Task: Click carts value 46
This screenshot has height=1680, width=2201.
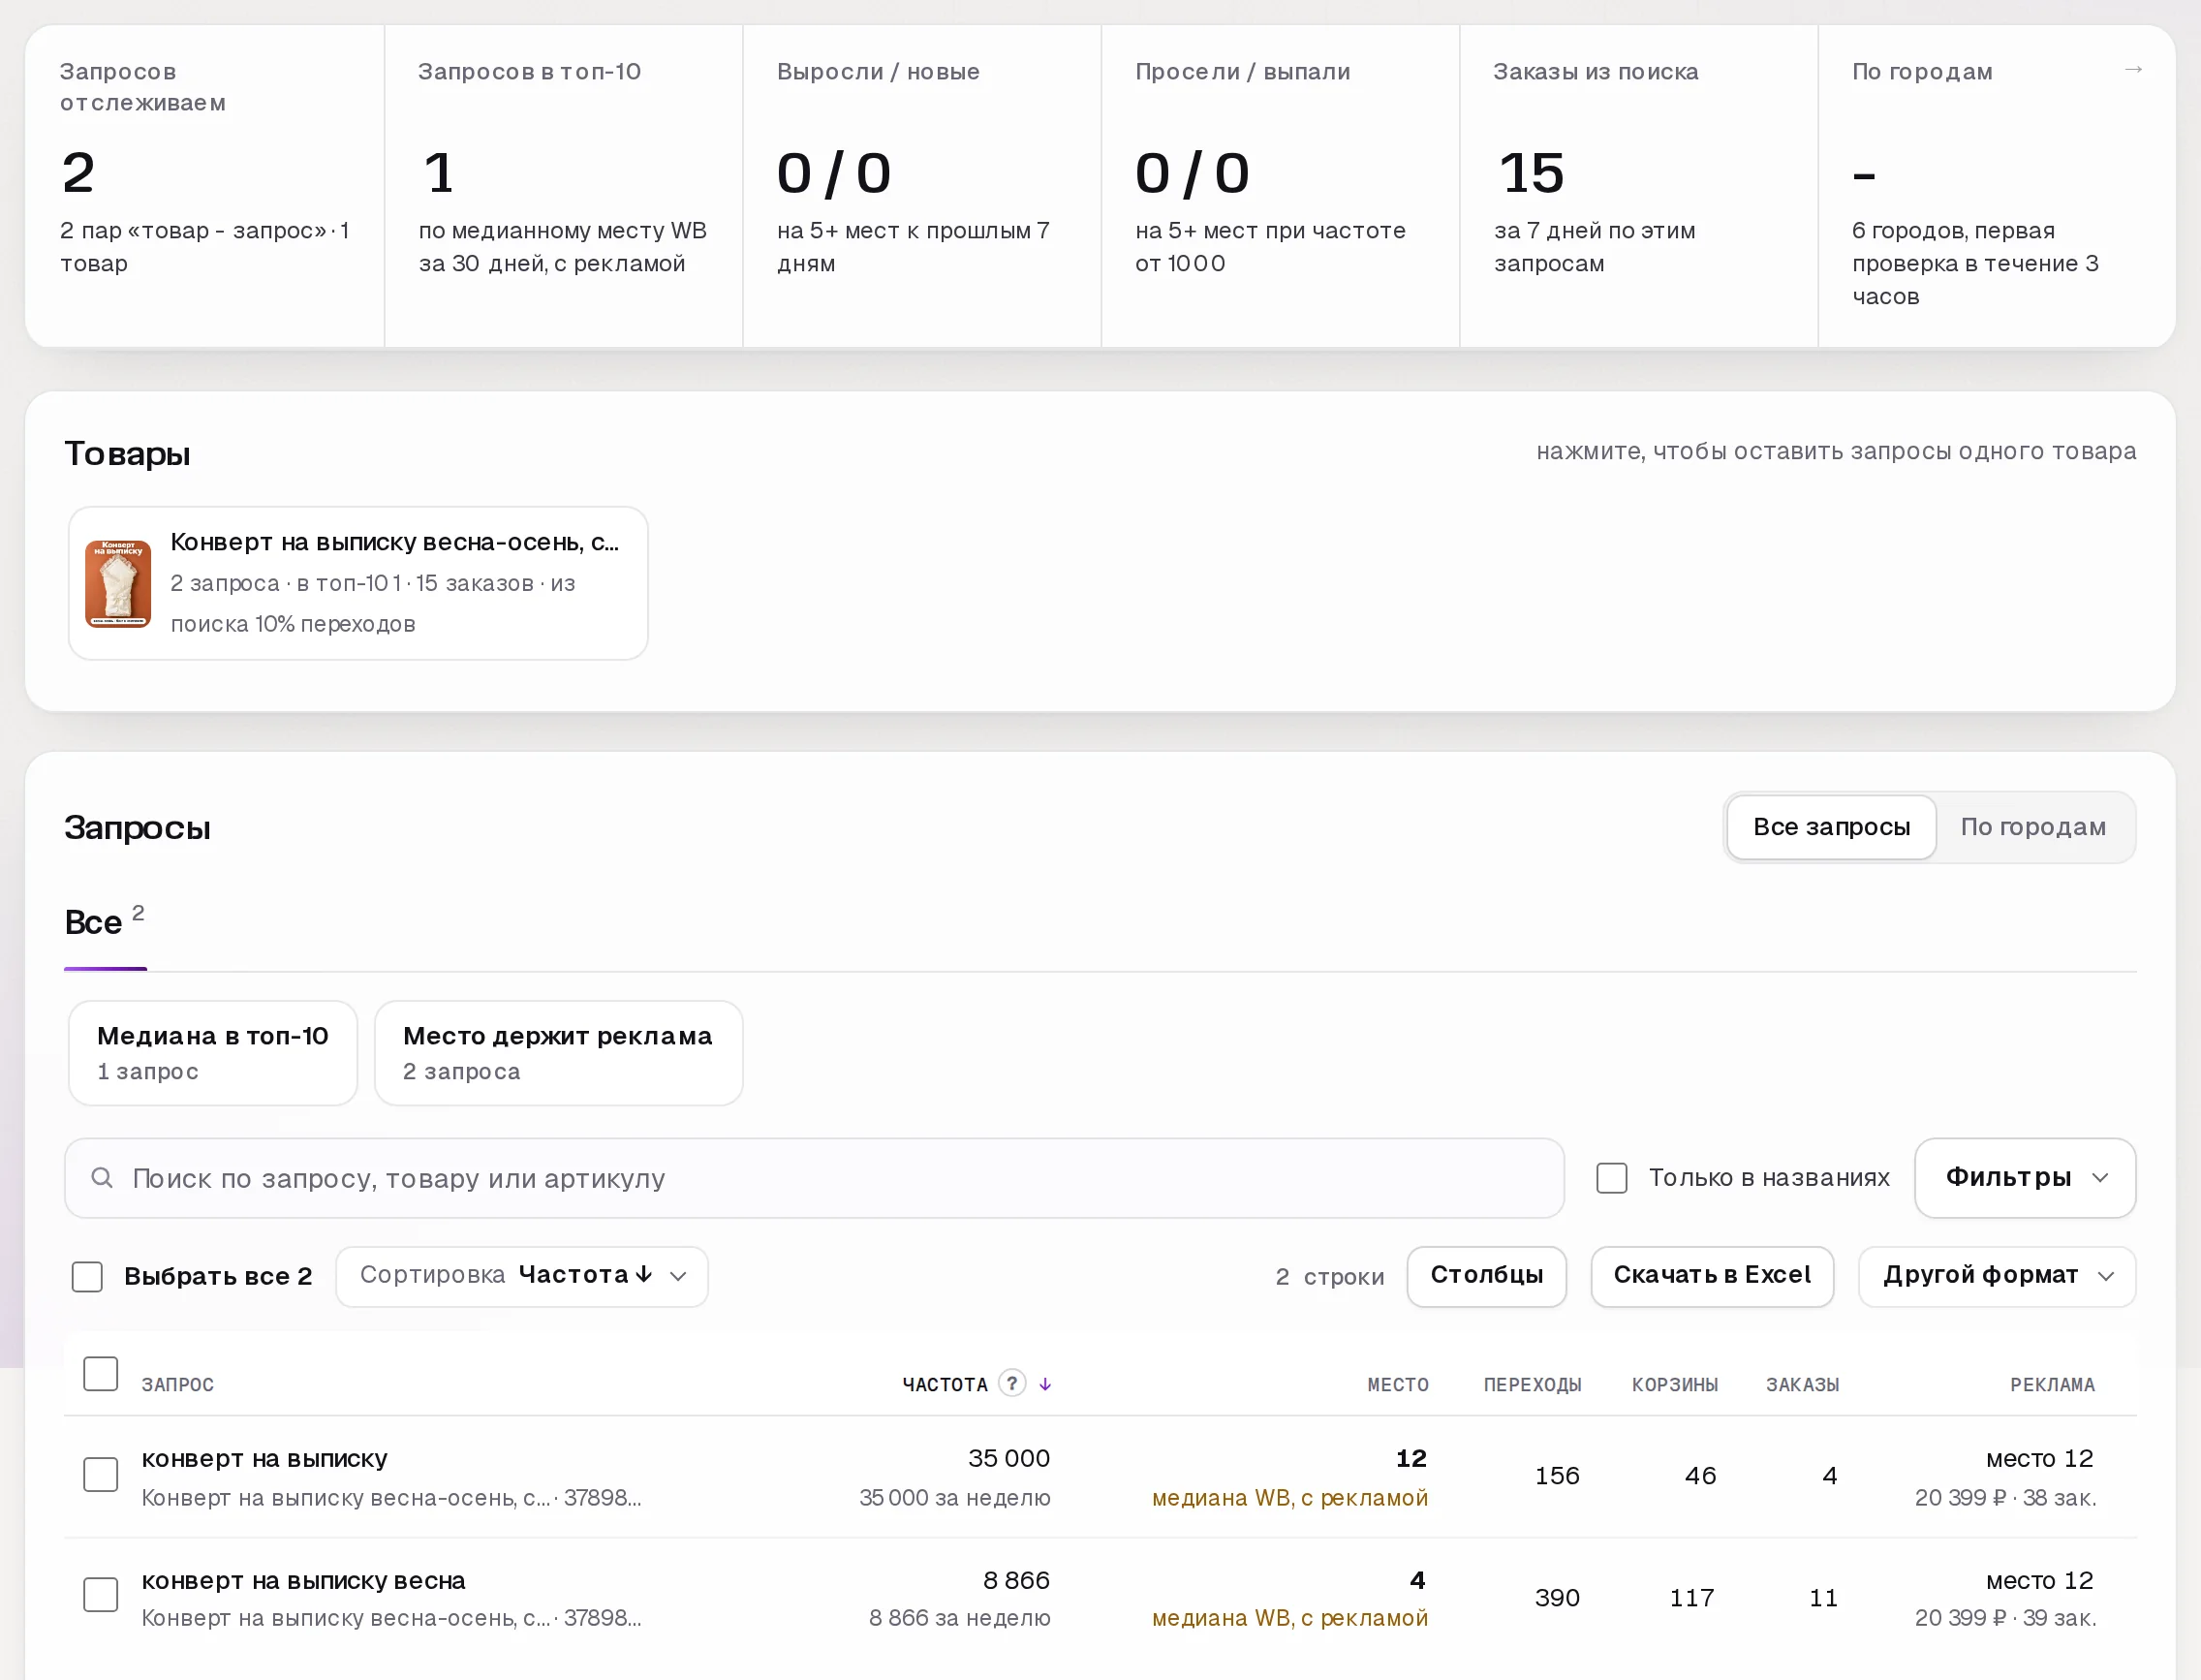Action: coord(1700,1476)
